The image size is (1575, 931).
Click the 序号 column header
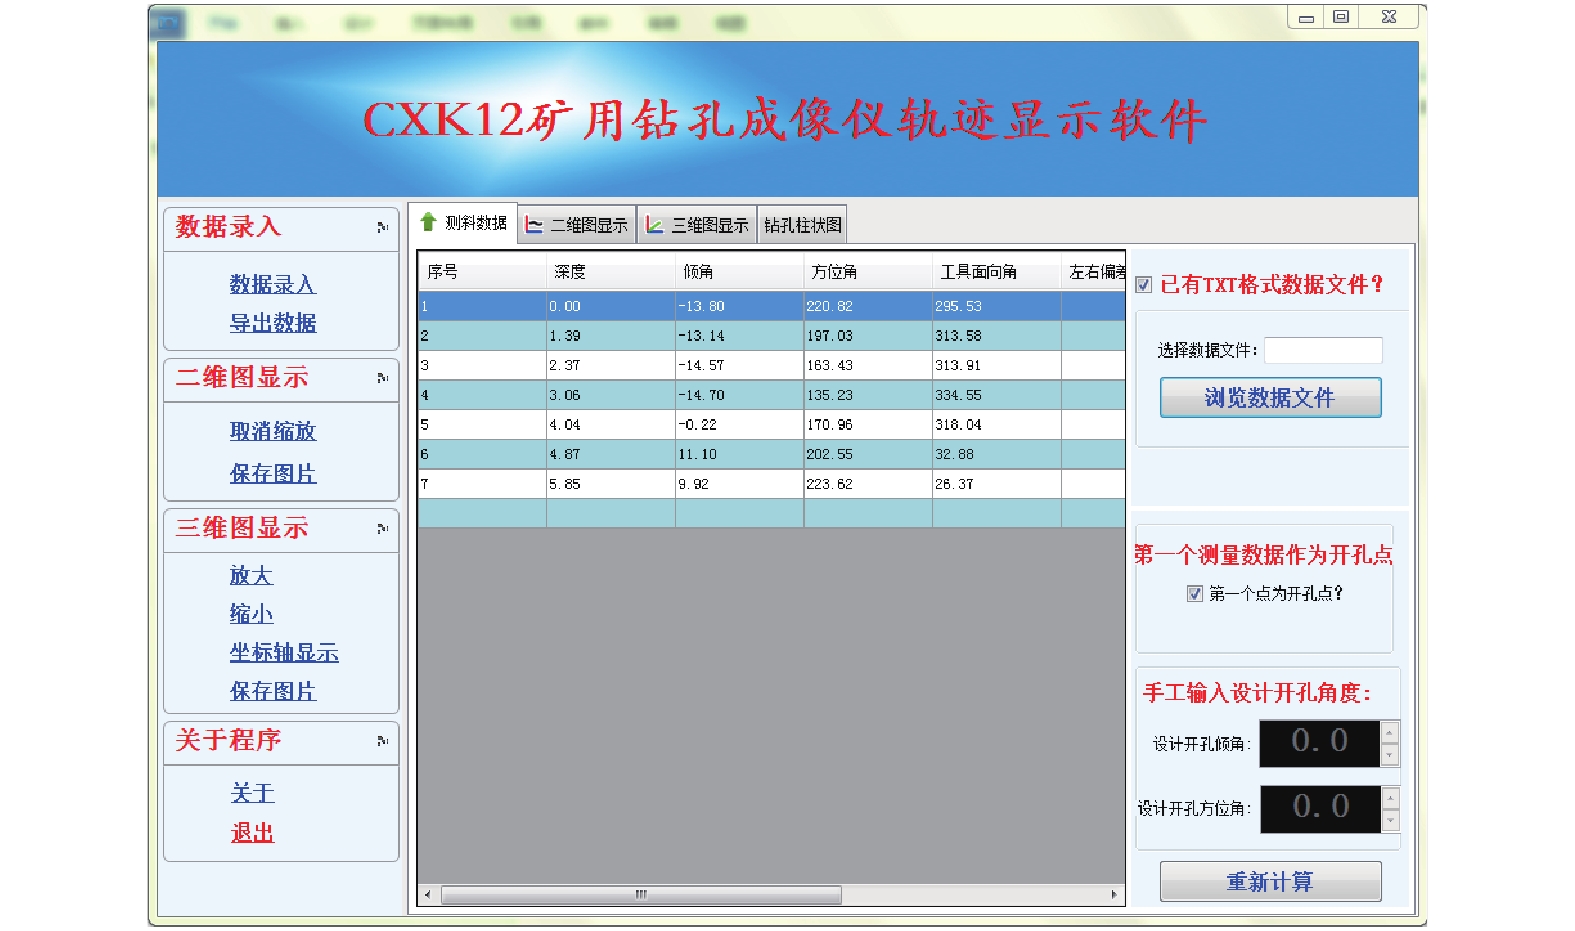pos(482,272)
